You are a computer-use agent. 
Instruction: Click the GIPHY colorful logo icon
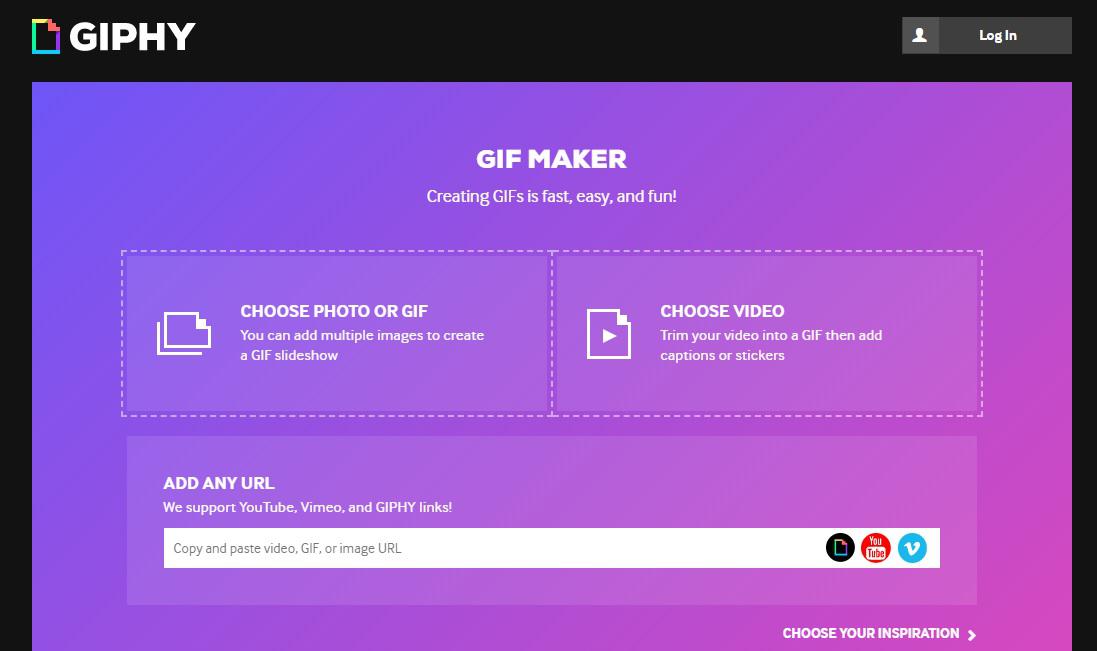(46, 36)
